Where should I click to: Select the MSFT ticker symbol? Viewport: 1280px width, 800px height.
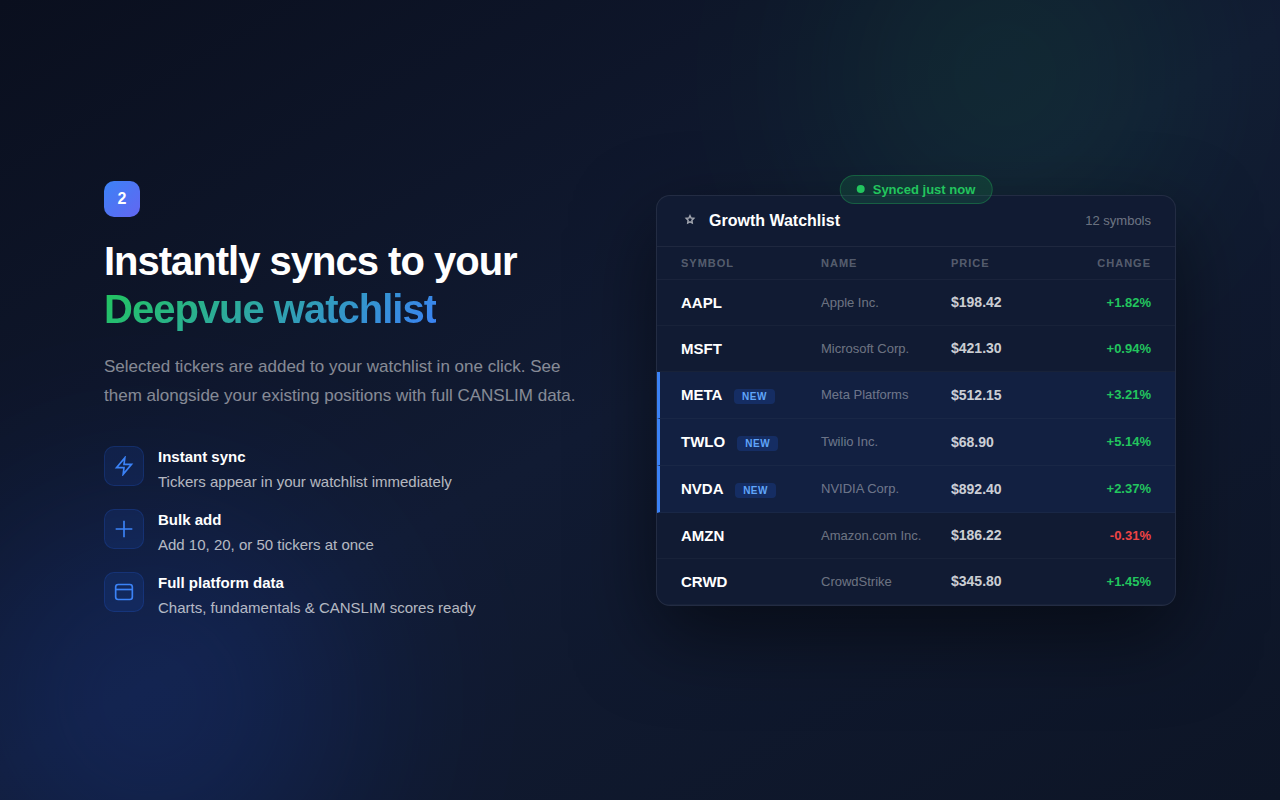(x=701, y=348)
